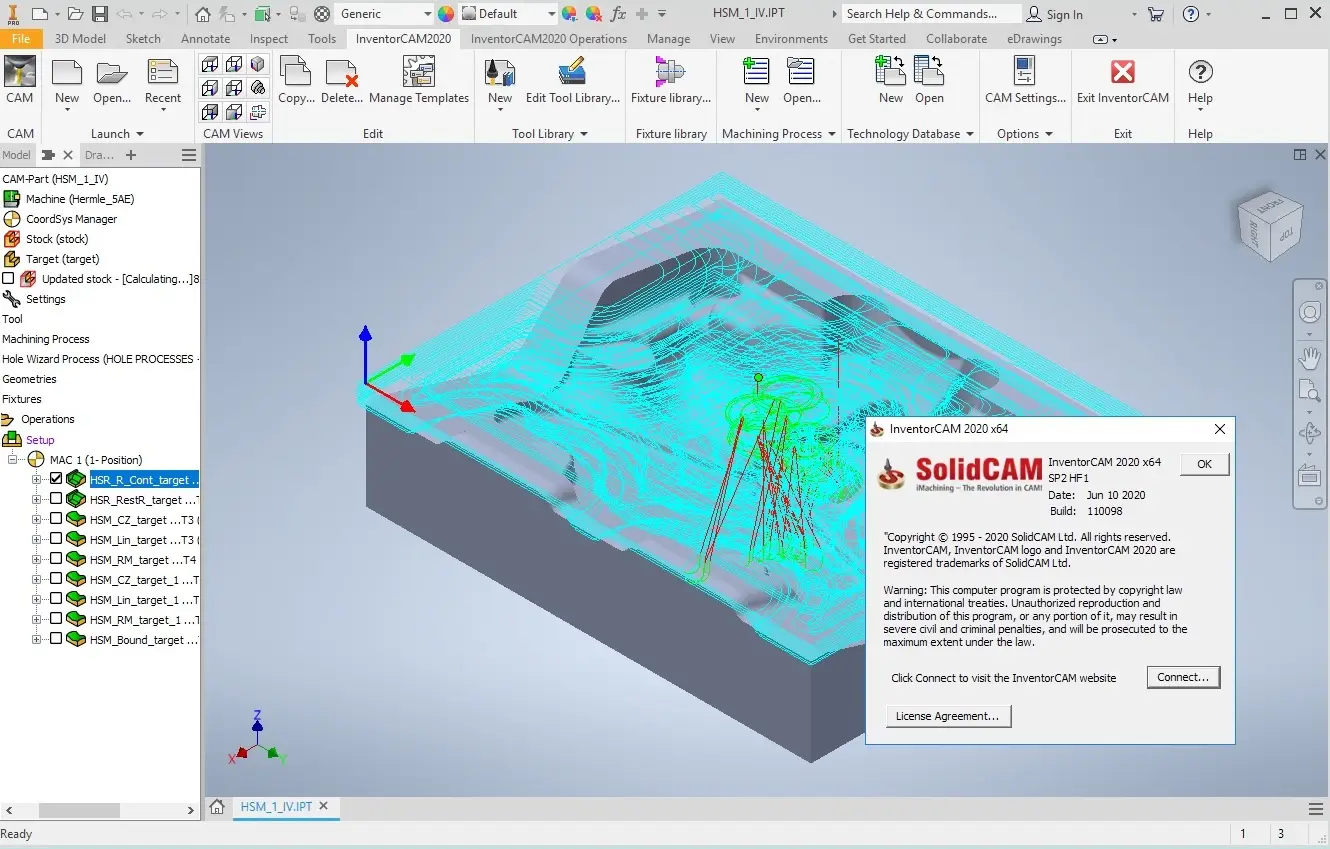This screenshot has width=1330, height=849.
Task: Open a Machining Process table
Action: click(802, 82)
